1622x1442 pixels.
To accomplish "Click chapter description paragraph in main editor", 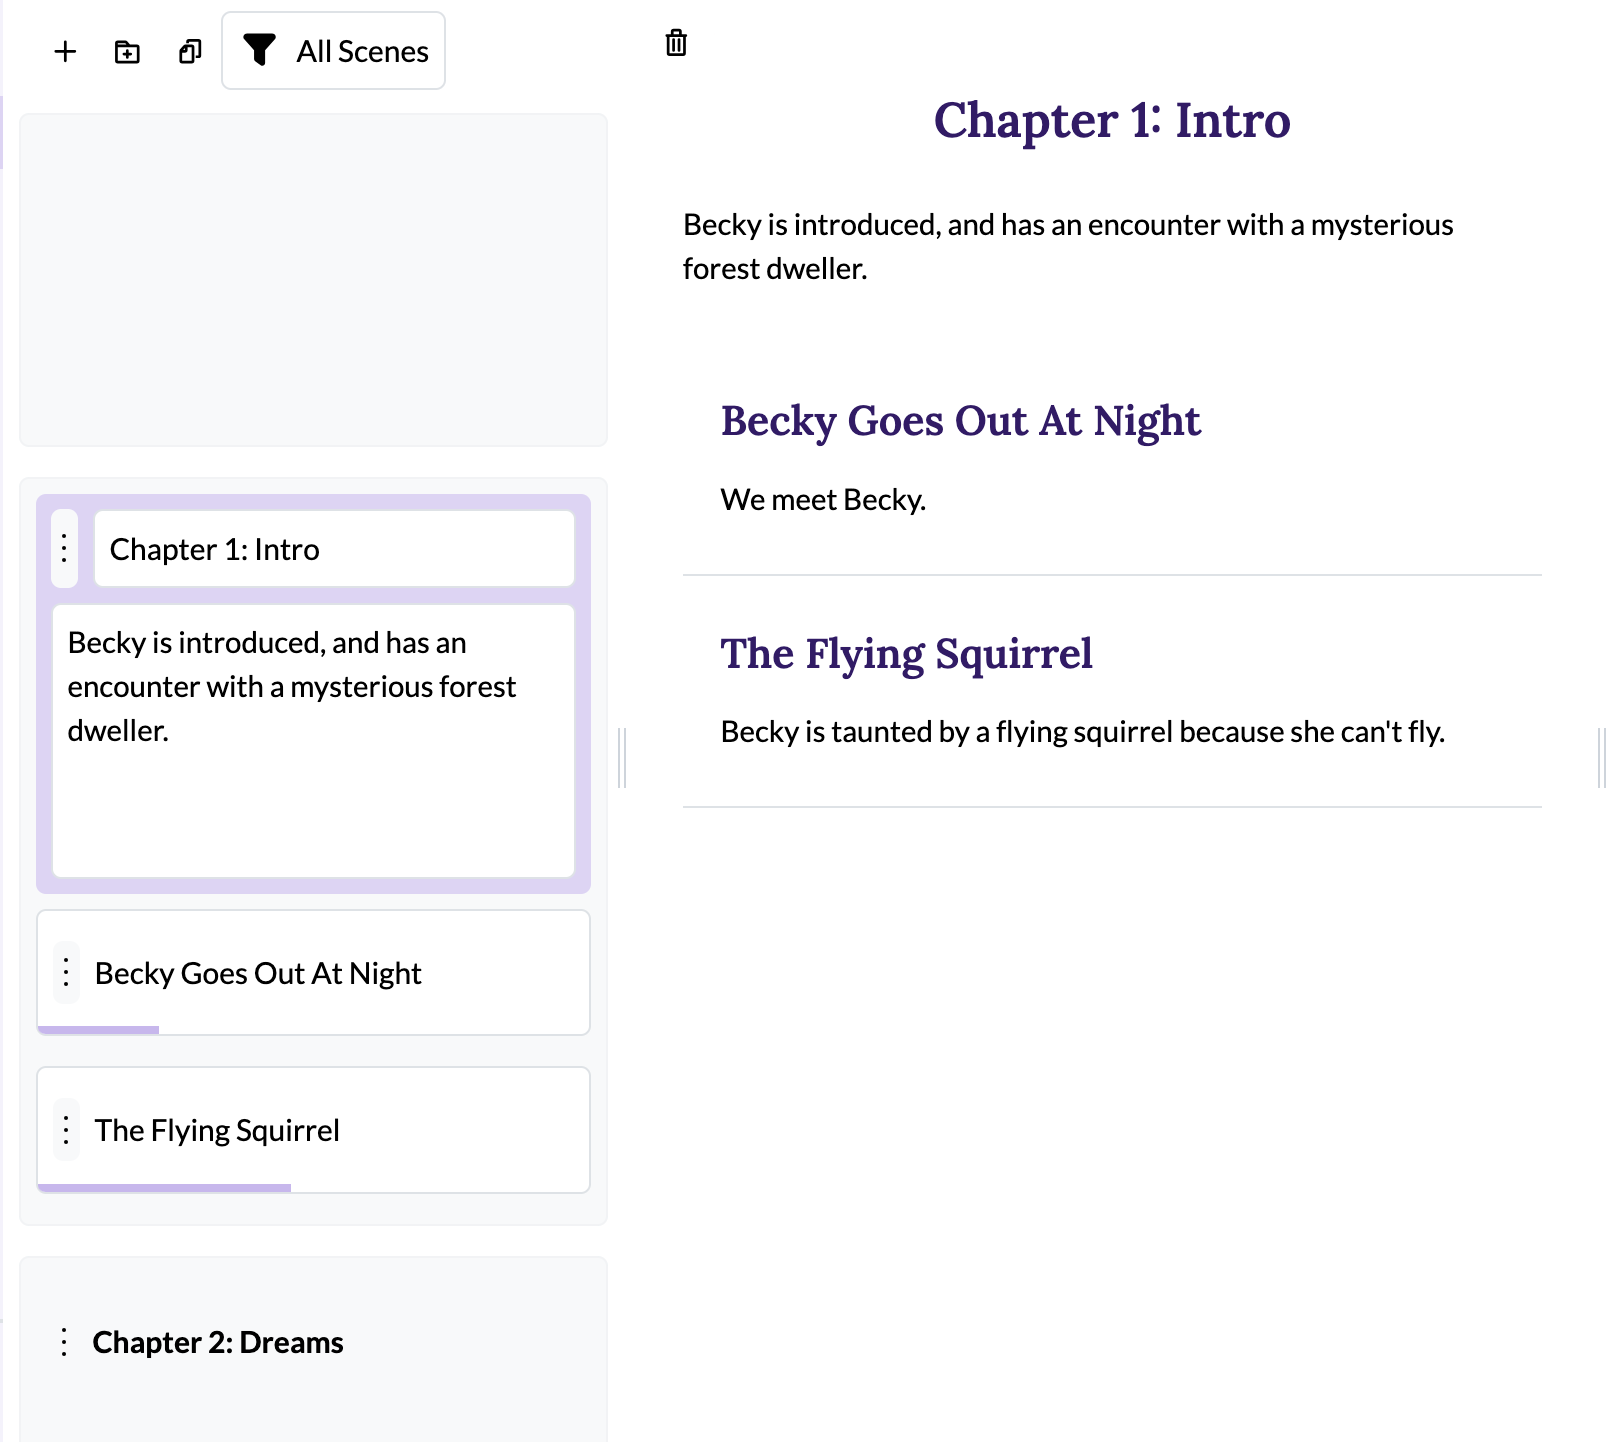I will point(1068,246).
